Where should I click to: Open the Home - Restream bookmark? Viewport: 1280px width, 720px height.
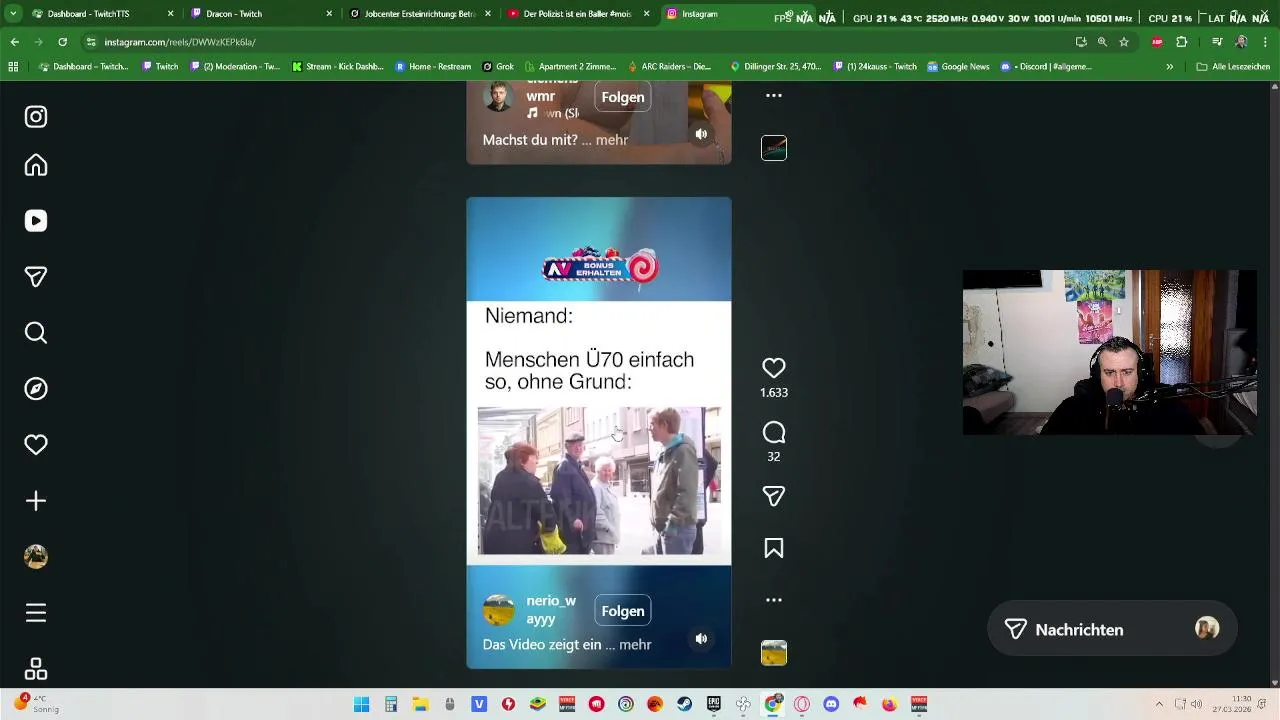[x=433, y=67]
